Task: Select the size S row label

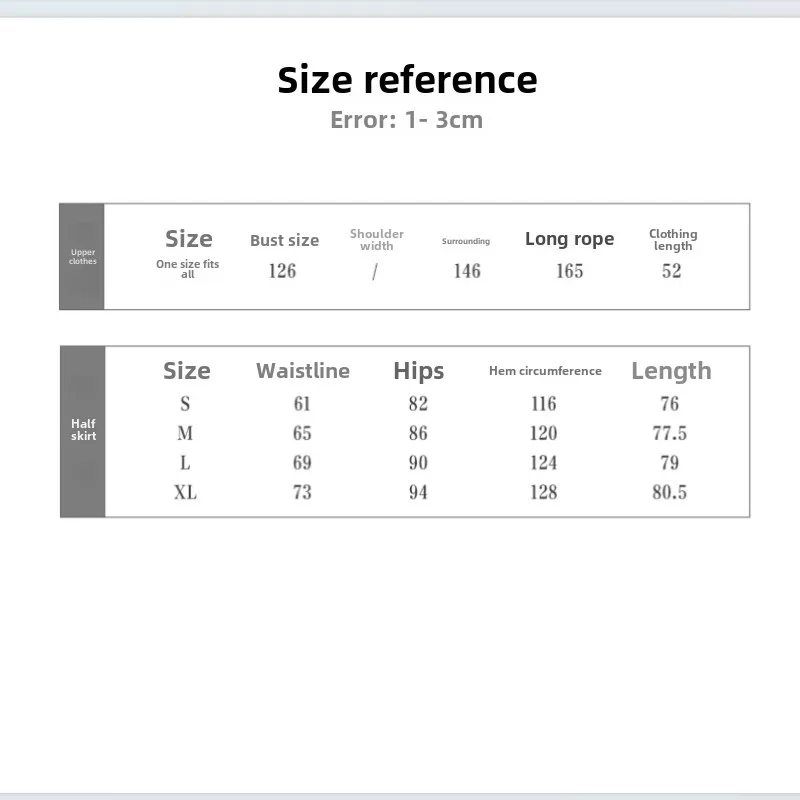Action: [185, 404]
